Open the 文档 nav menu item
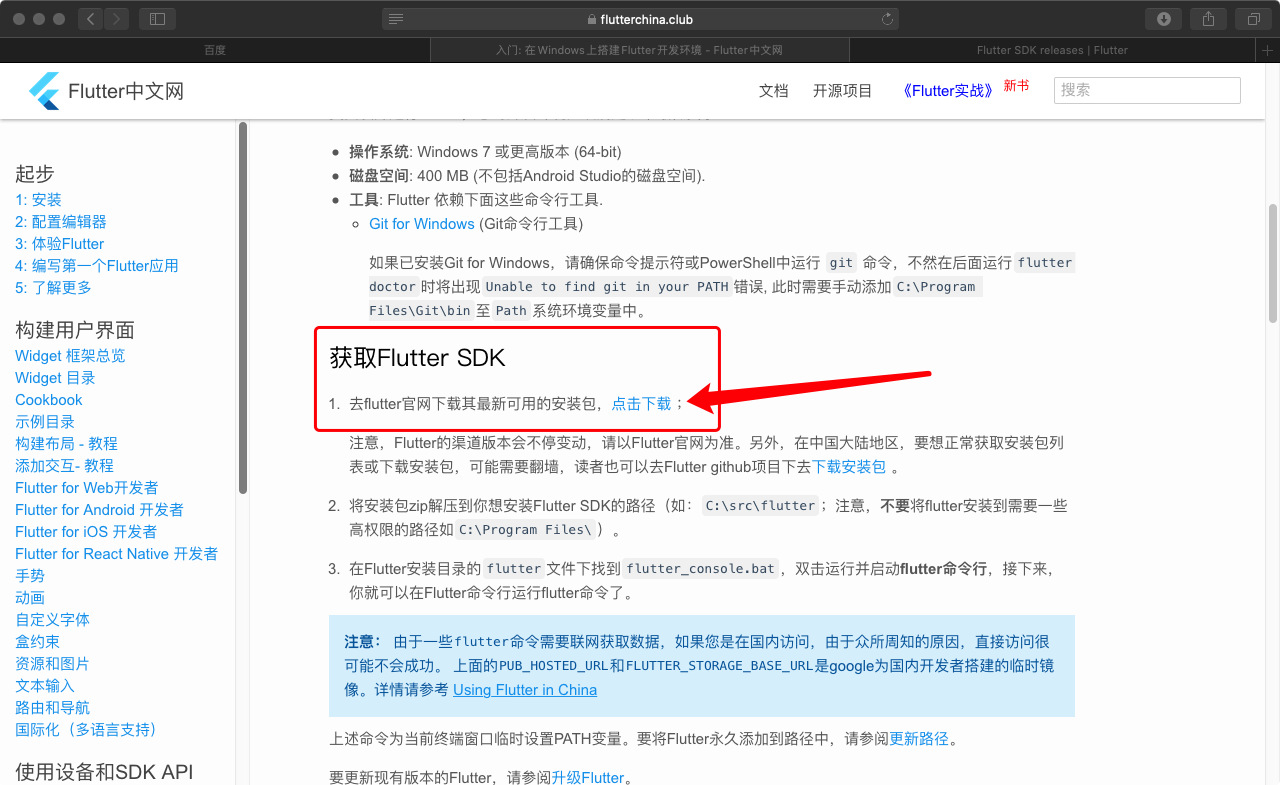This screenshot has width=1280, height=785. click(x=774, y=90)
